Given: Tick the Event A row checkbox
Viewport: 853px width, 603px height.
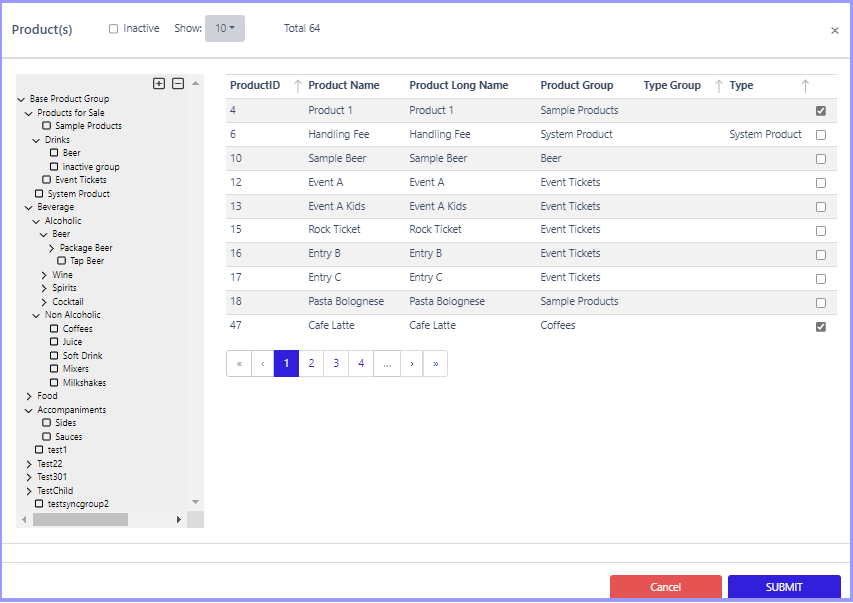Looking at the screenshot, I should click(x=821, y=183).
